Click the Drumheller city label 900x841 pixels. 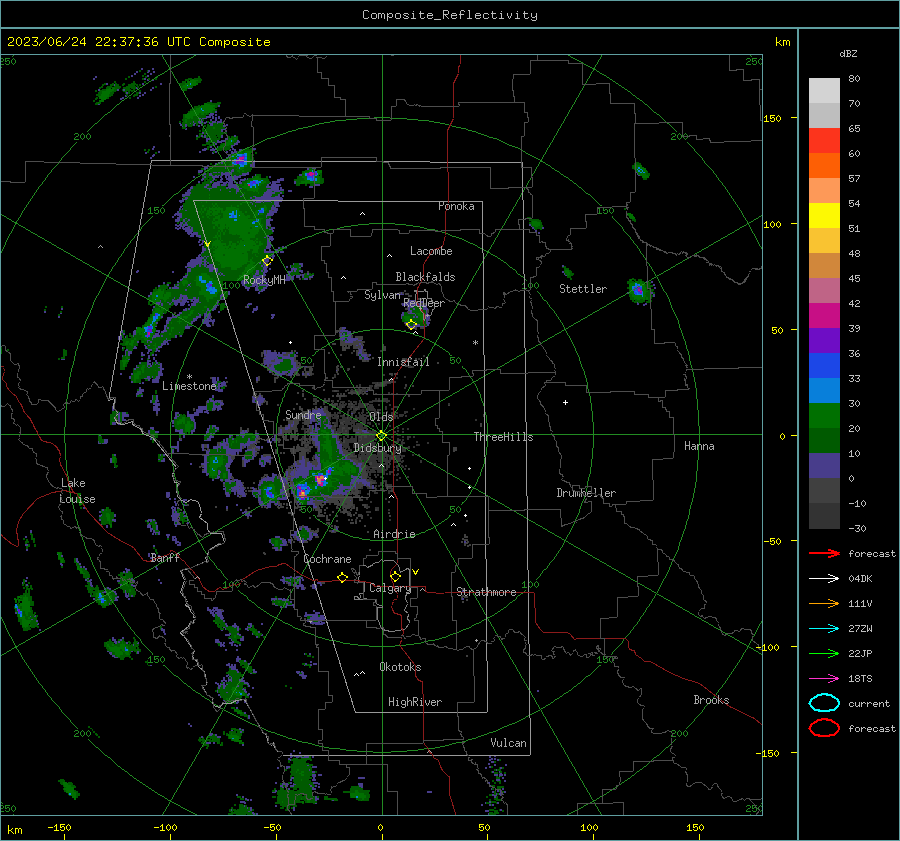click(586, 493)
